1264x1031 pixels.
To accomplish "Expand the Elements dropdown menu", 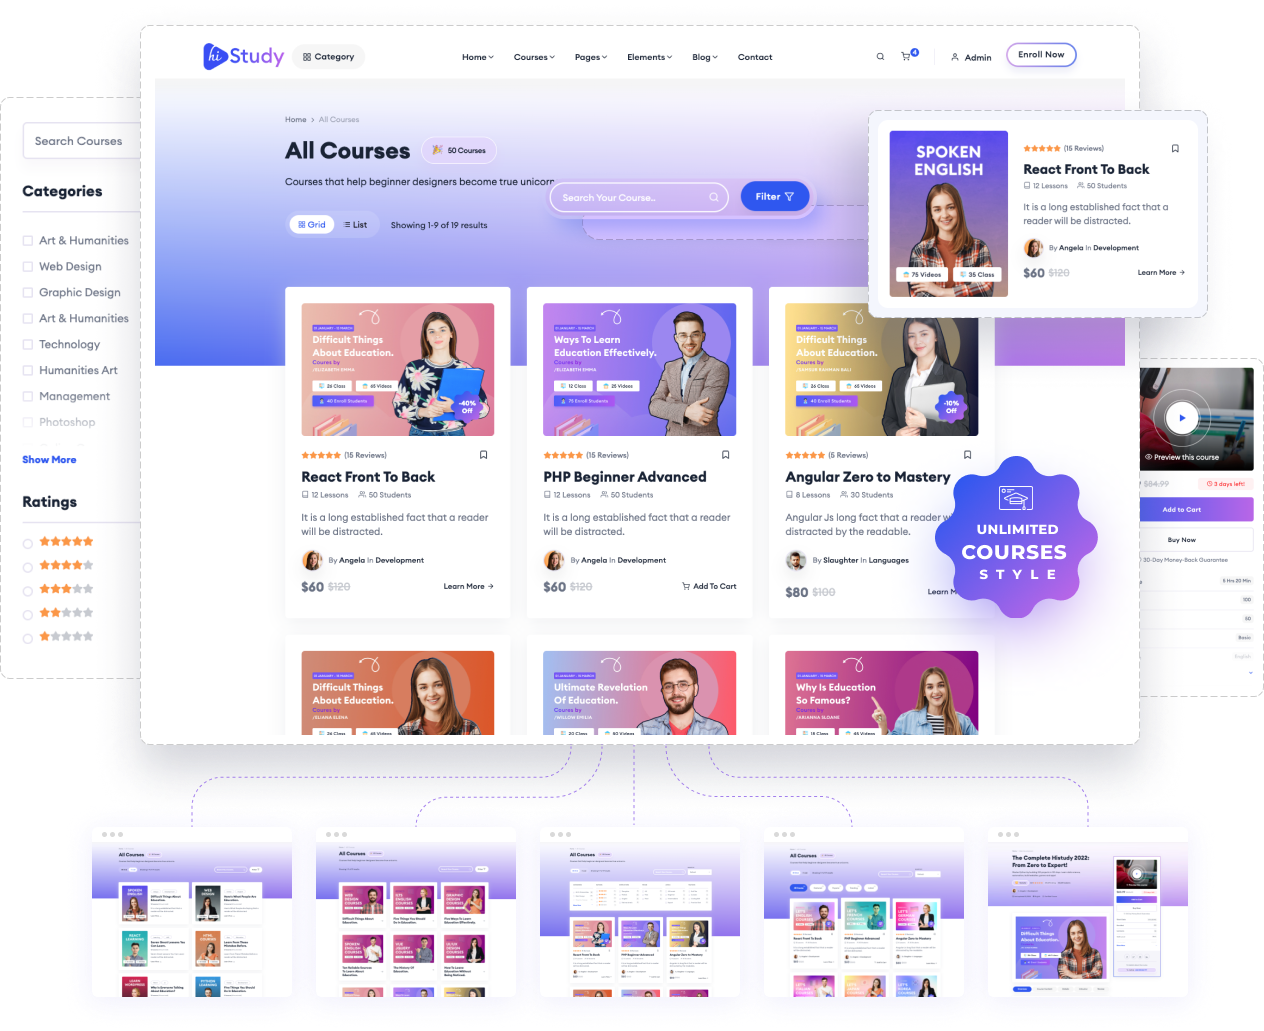I will pos(649,57).
